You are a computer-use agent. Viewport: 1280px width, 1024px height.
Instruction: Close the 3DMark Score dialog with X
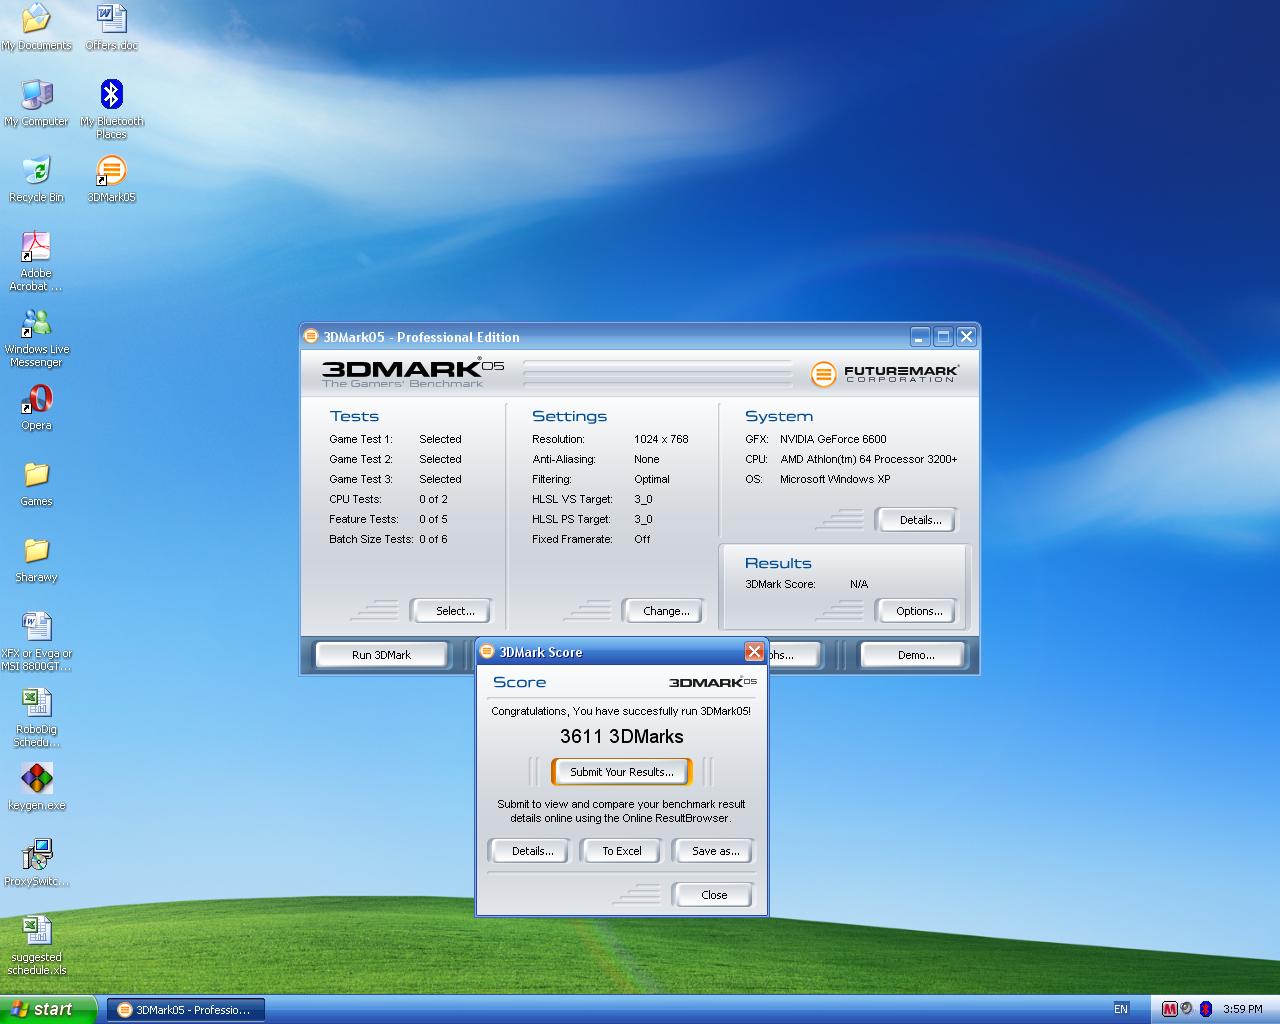click(x=755, y=652)
